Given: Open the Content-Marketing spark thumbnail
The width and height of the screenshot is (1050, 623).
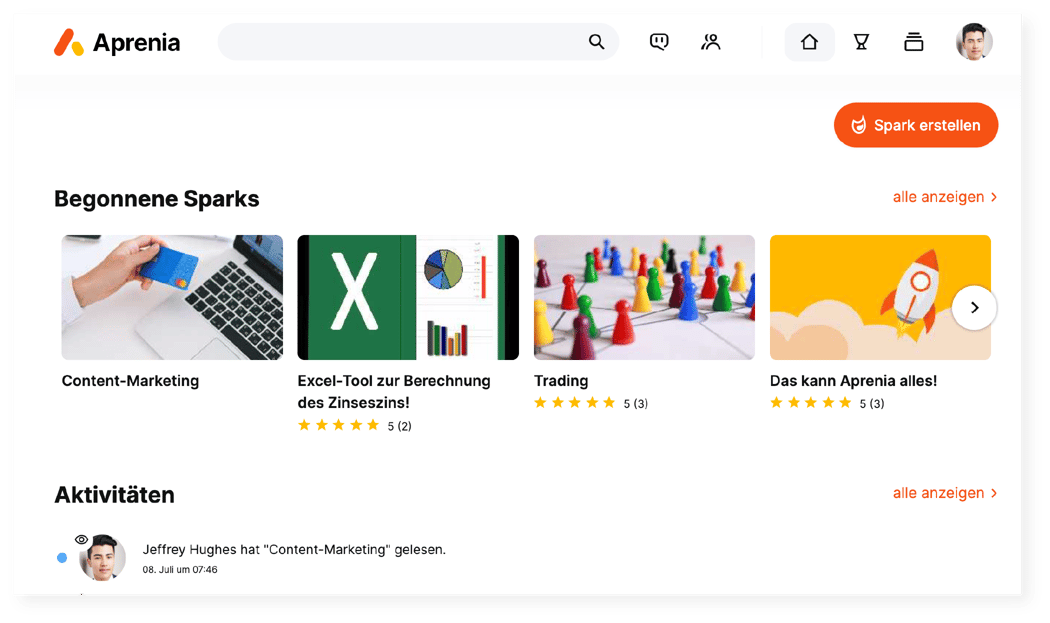Looking at the screenshot, I should tap(172, 297).
